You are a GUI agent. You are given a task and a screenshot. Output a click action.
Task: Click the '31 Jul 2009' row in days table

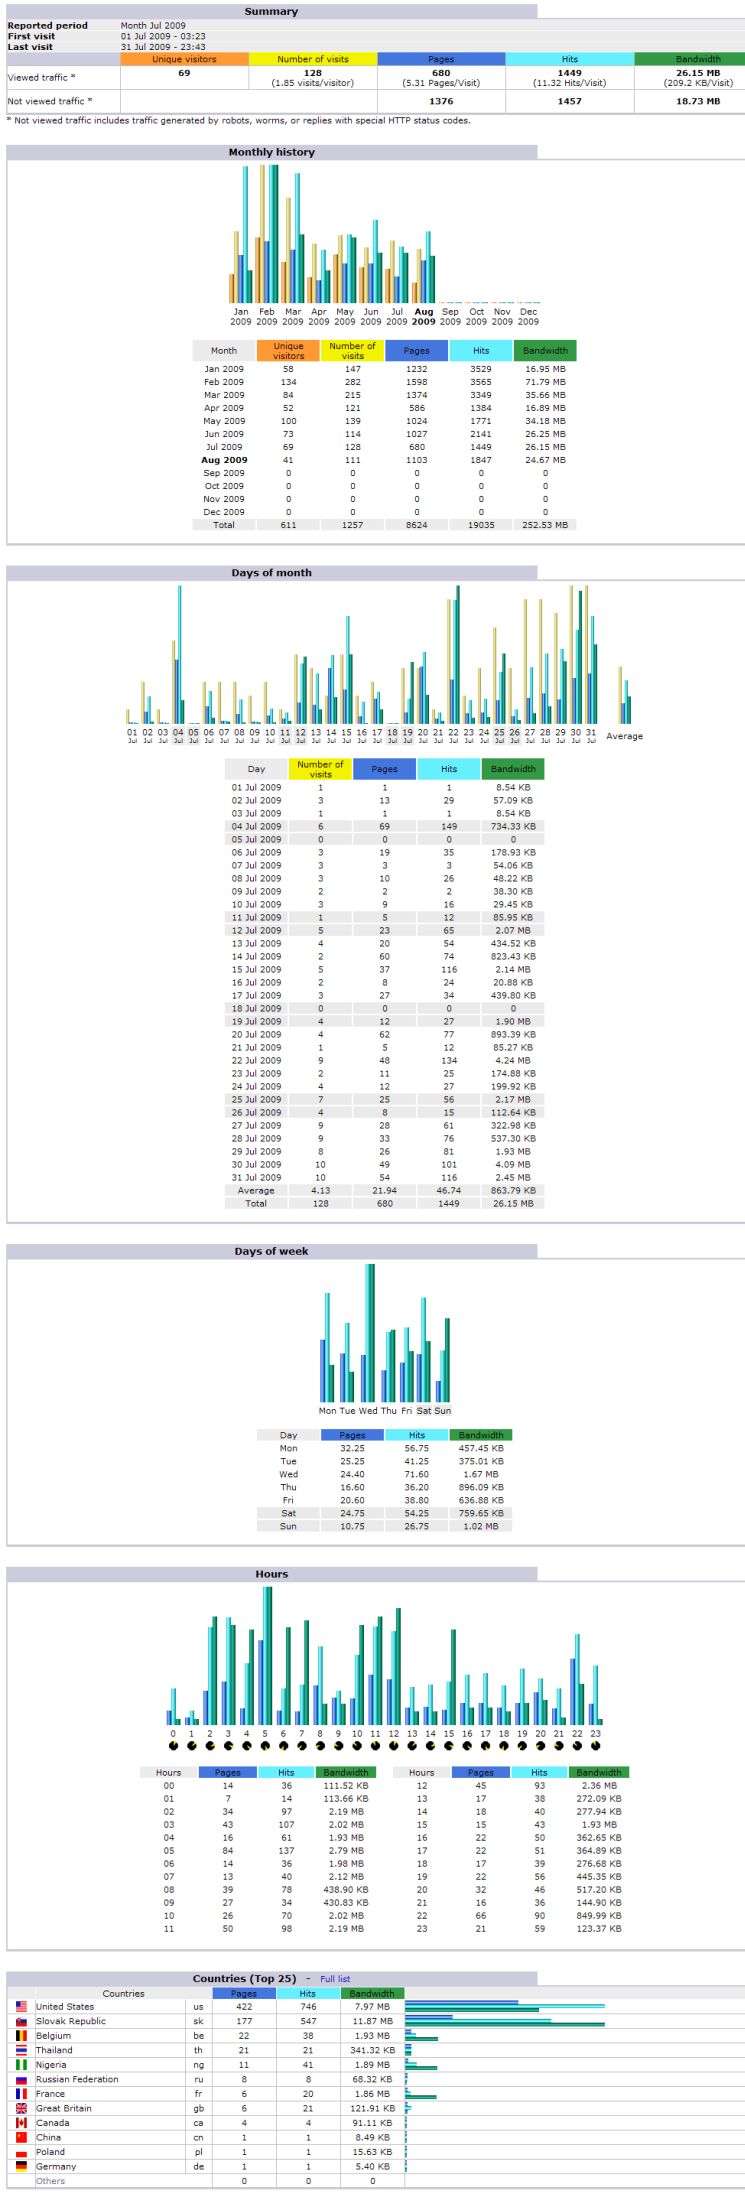(x=385, y=1177)
